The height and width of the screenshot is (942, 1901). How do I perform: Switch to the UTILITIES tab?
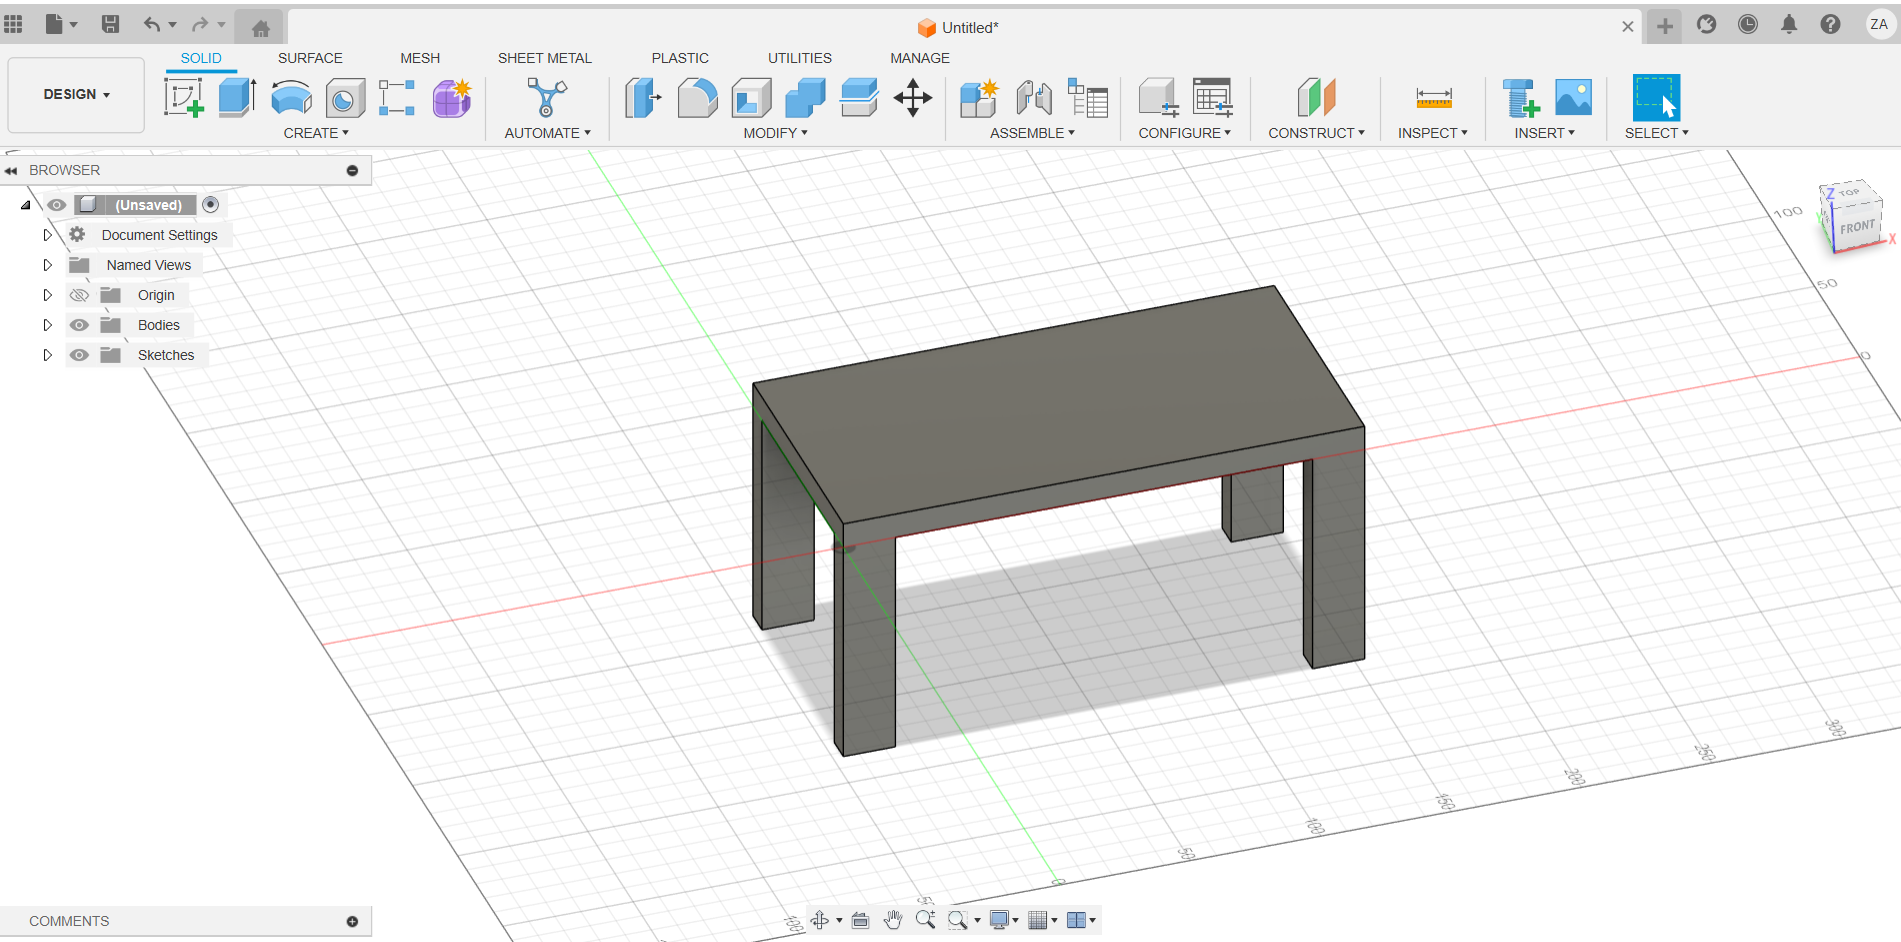(x=800, y=58)
